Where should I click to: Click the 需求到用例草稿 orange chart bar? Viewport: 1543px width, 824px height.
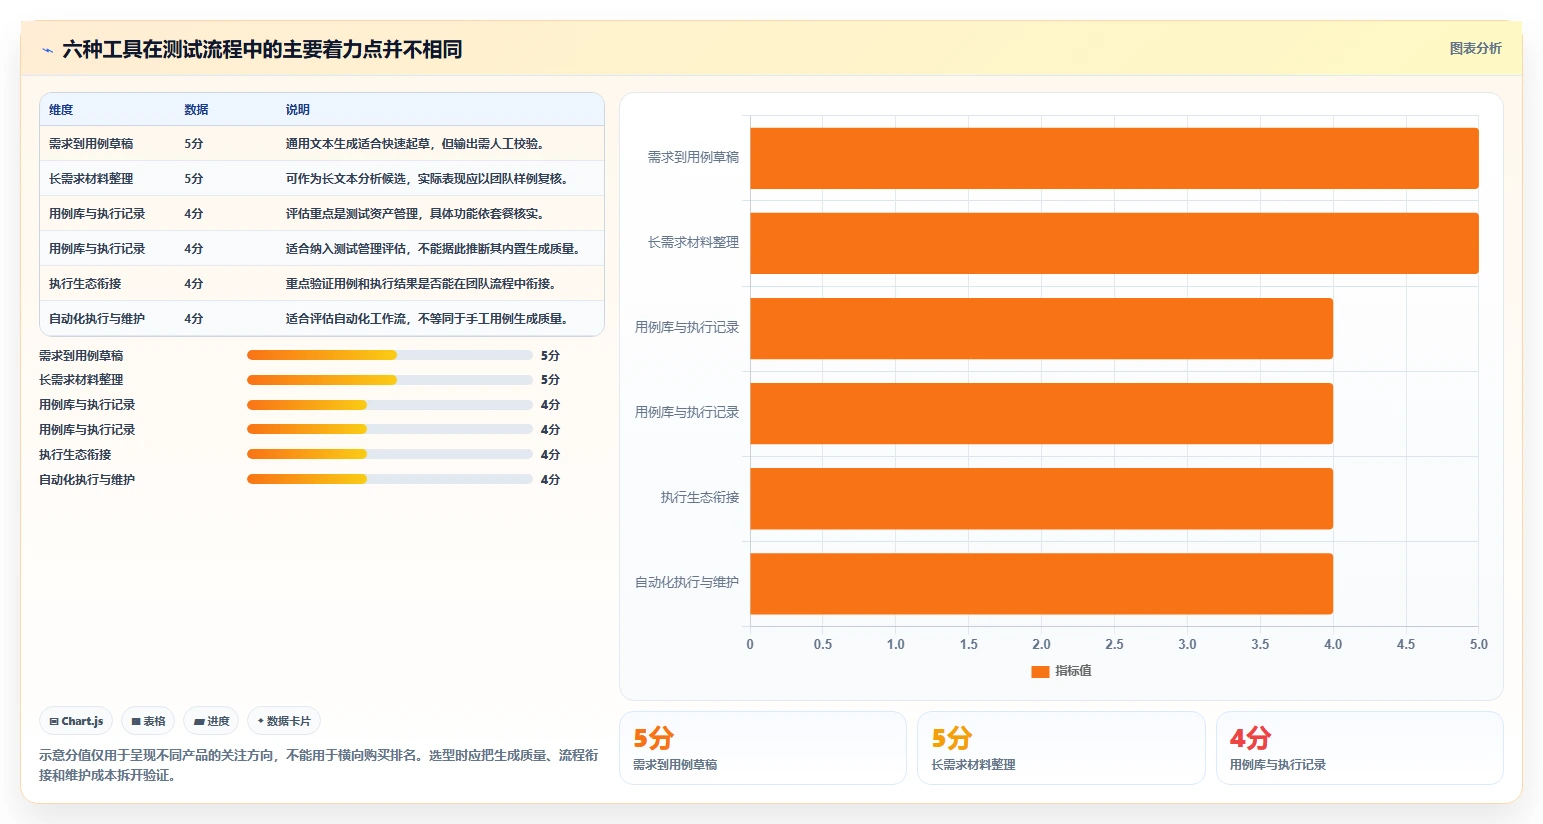pyautogui.click(x=1114, y=158)
